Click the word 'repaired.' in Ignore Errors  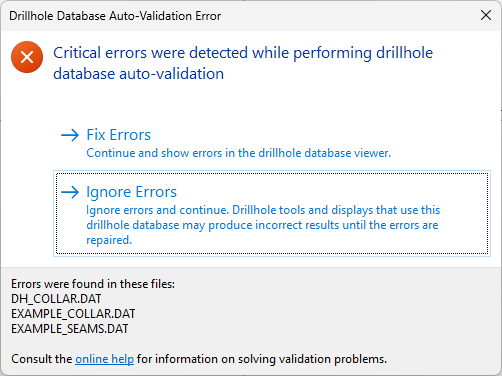coord(109,240)
